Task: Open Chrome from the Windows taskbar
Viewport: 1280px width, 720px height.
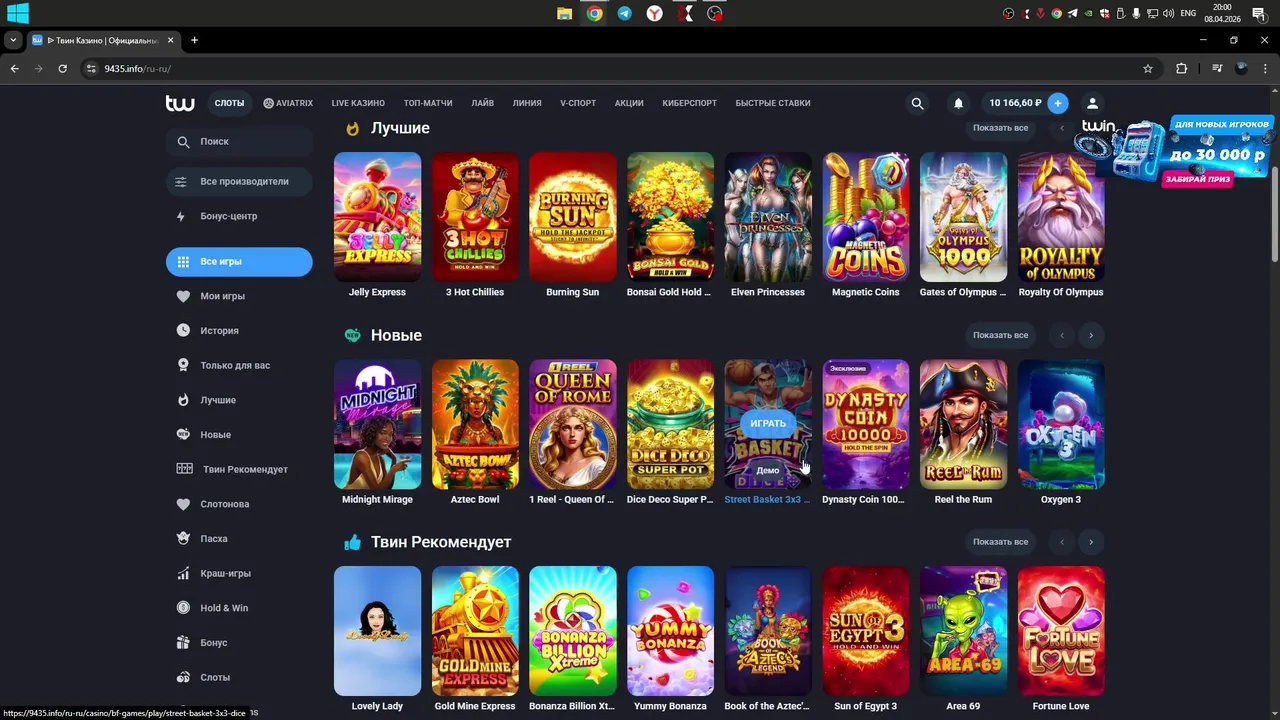Action: click(595, 14)
